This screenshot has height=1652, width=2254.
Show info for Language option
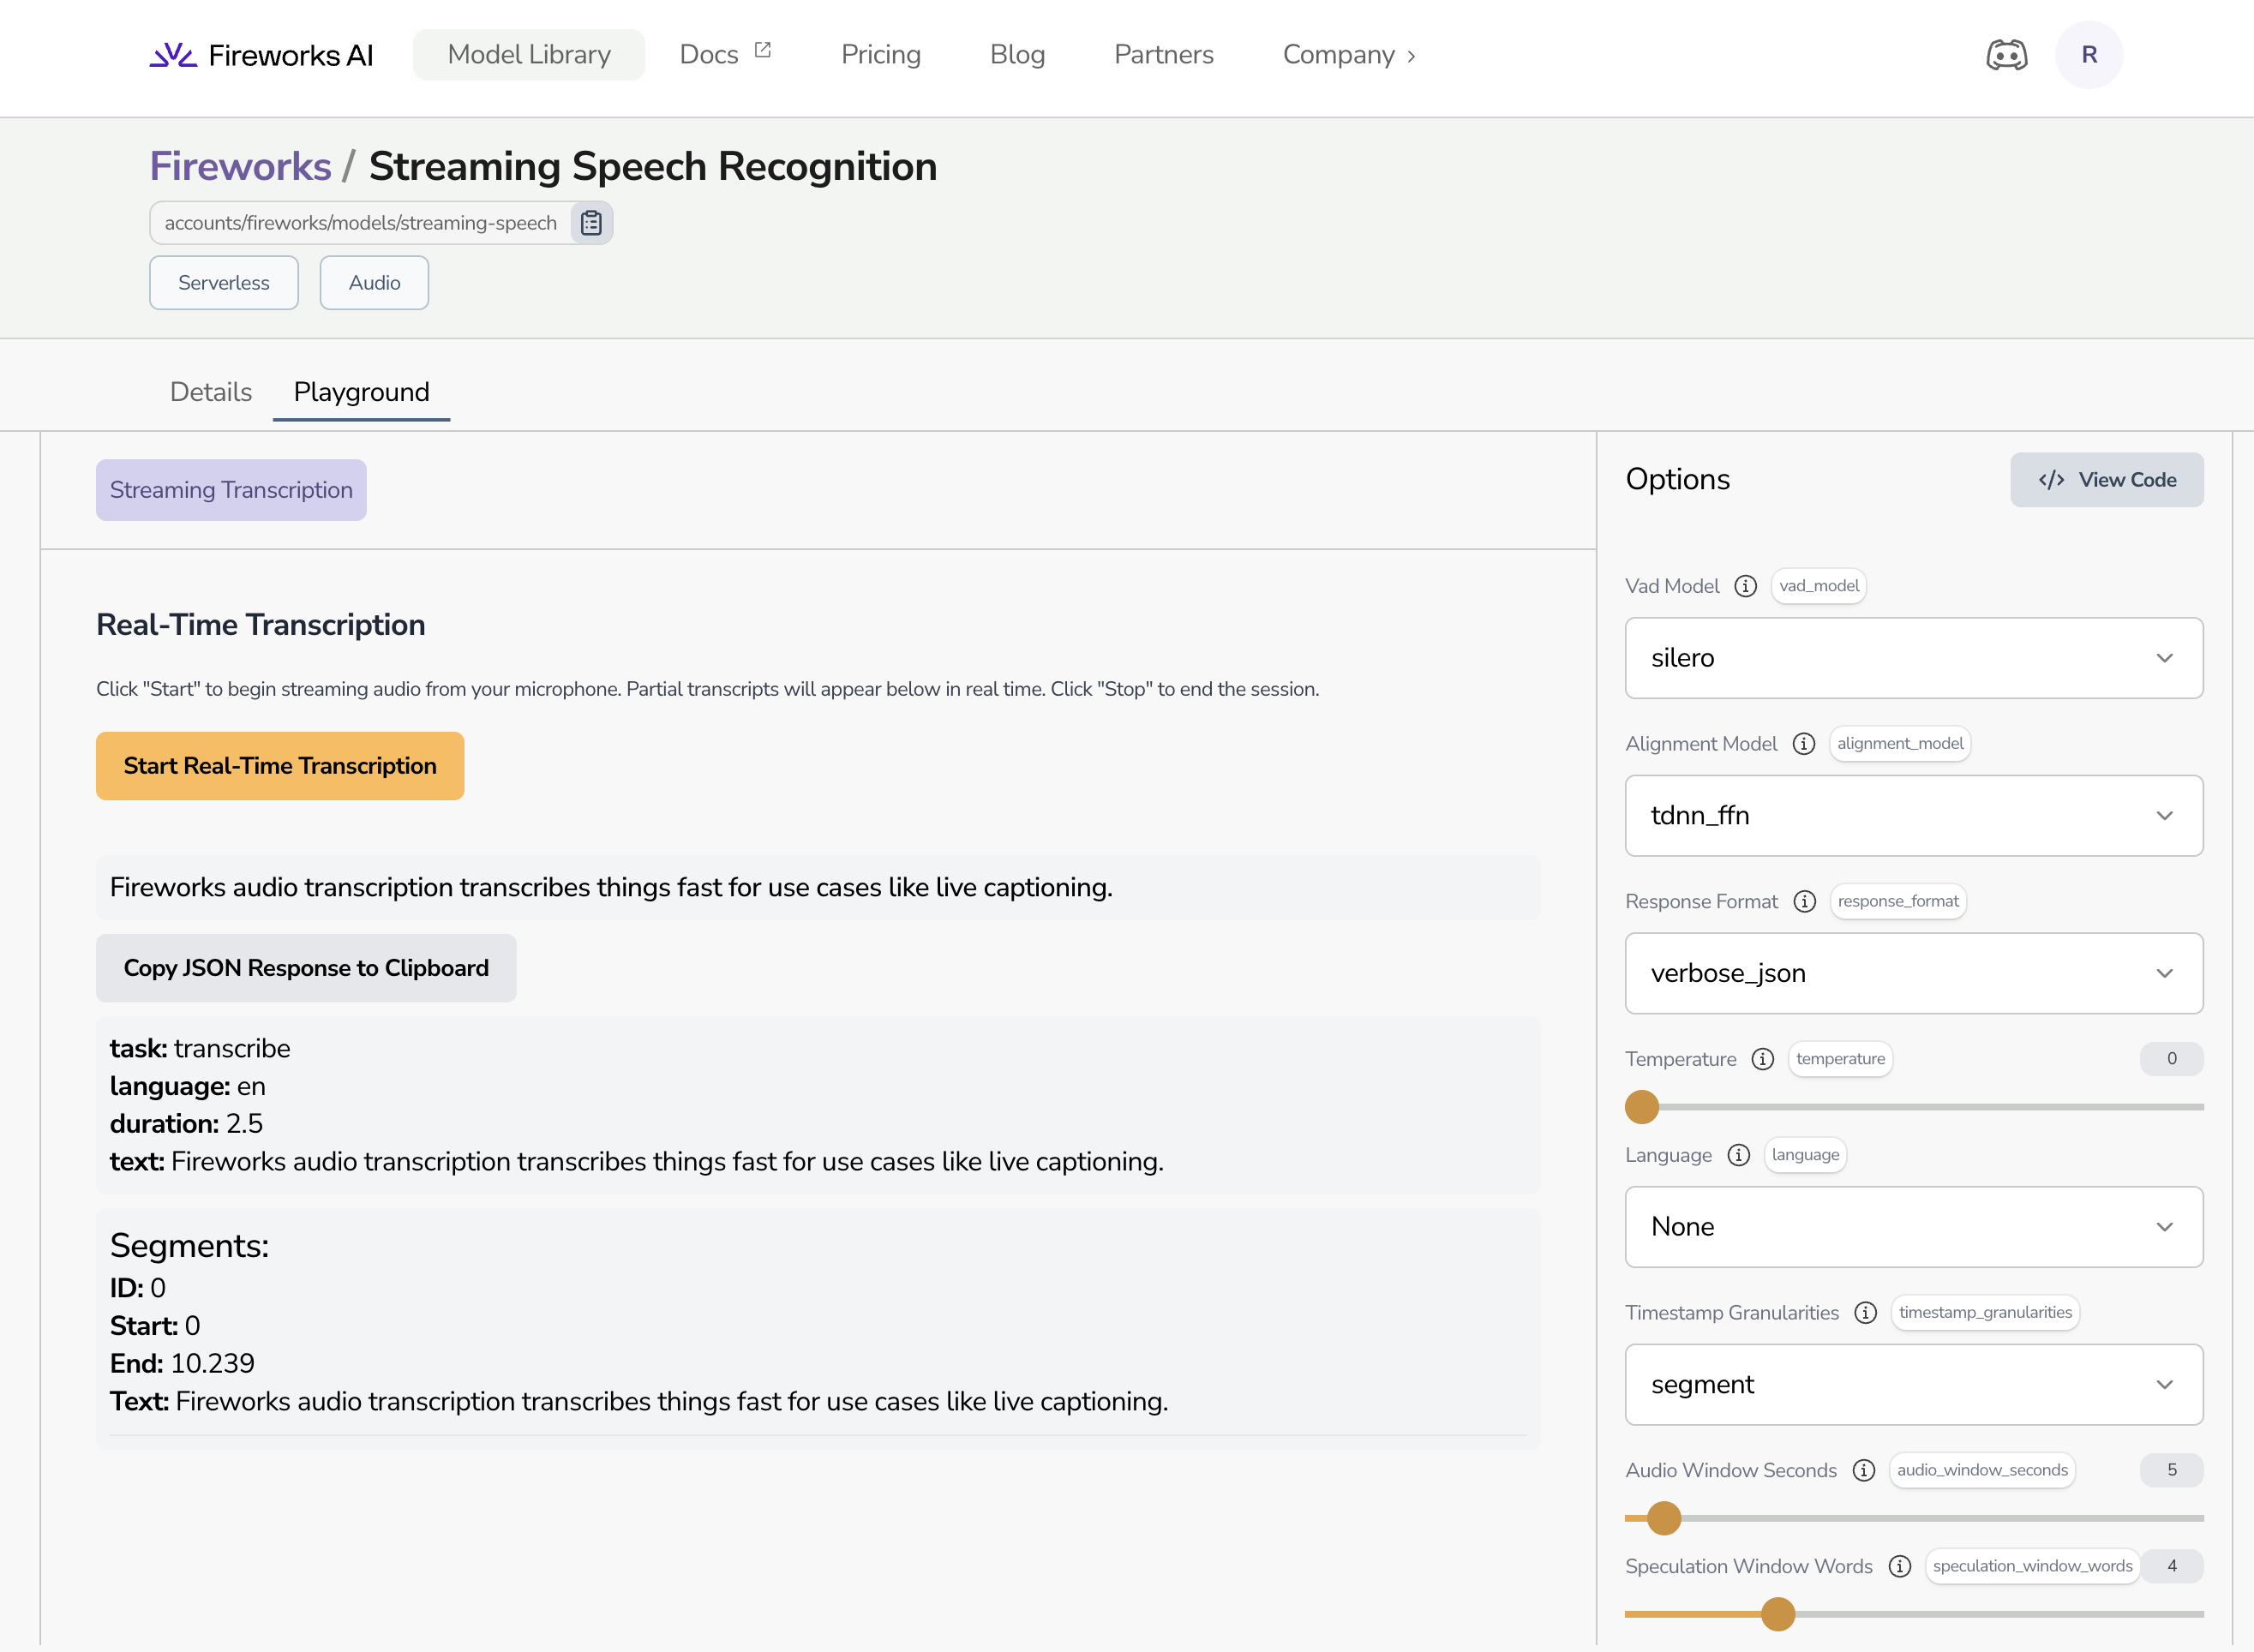tap(1738, 1155)
